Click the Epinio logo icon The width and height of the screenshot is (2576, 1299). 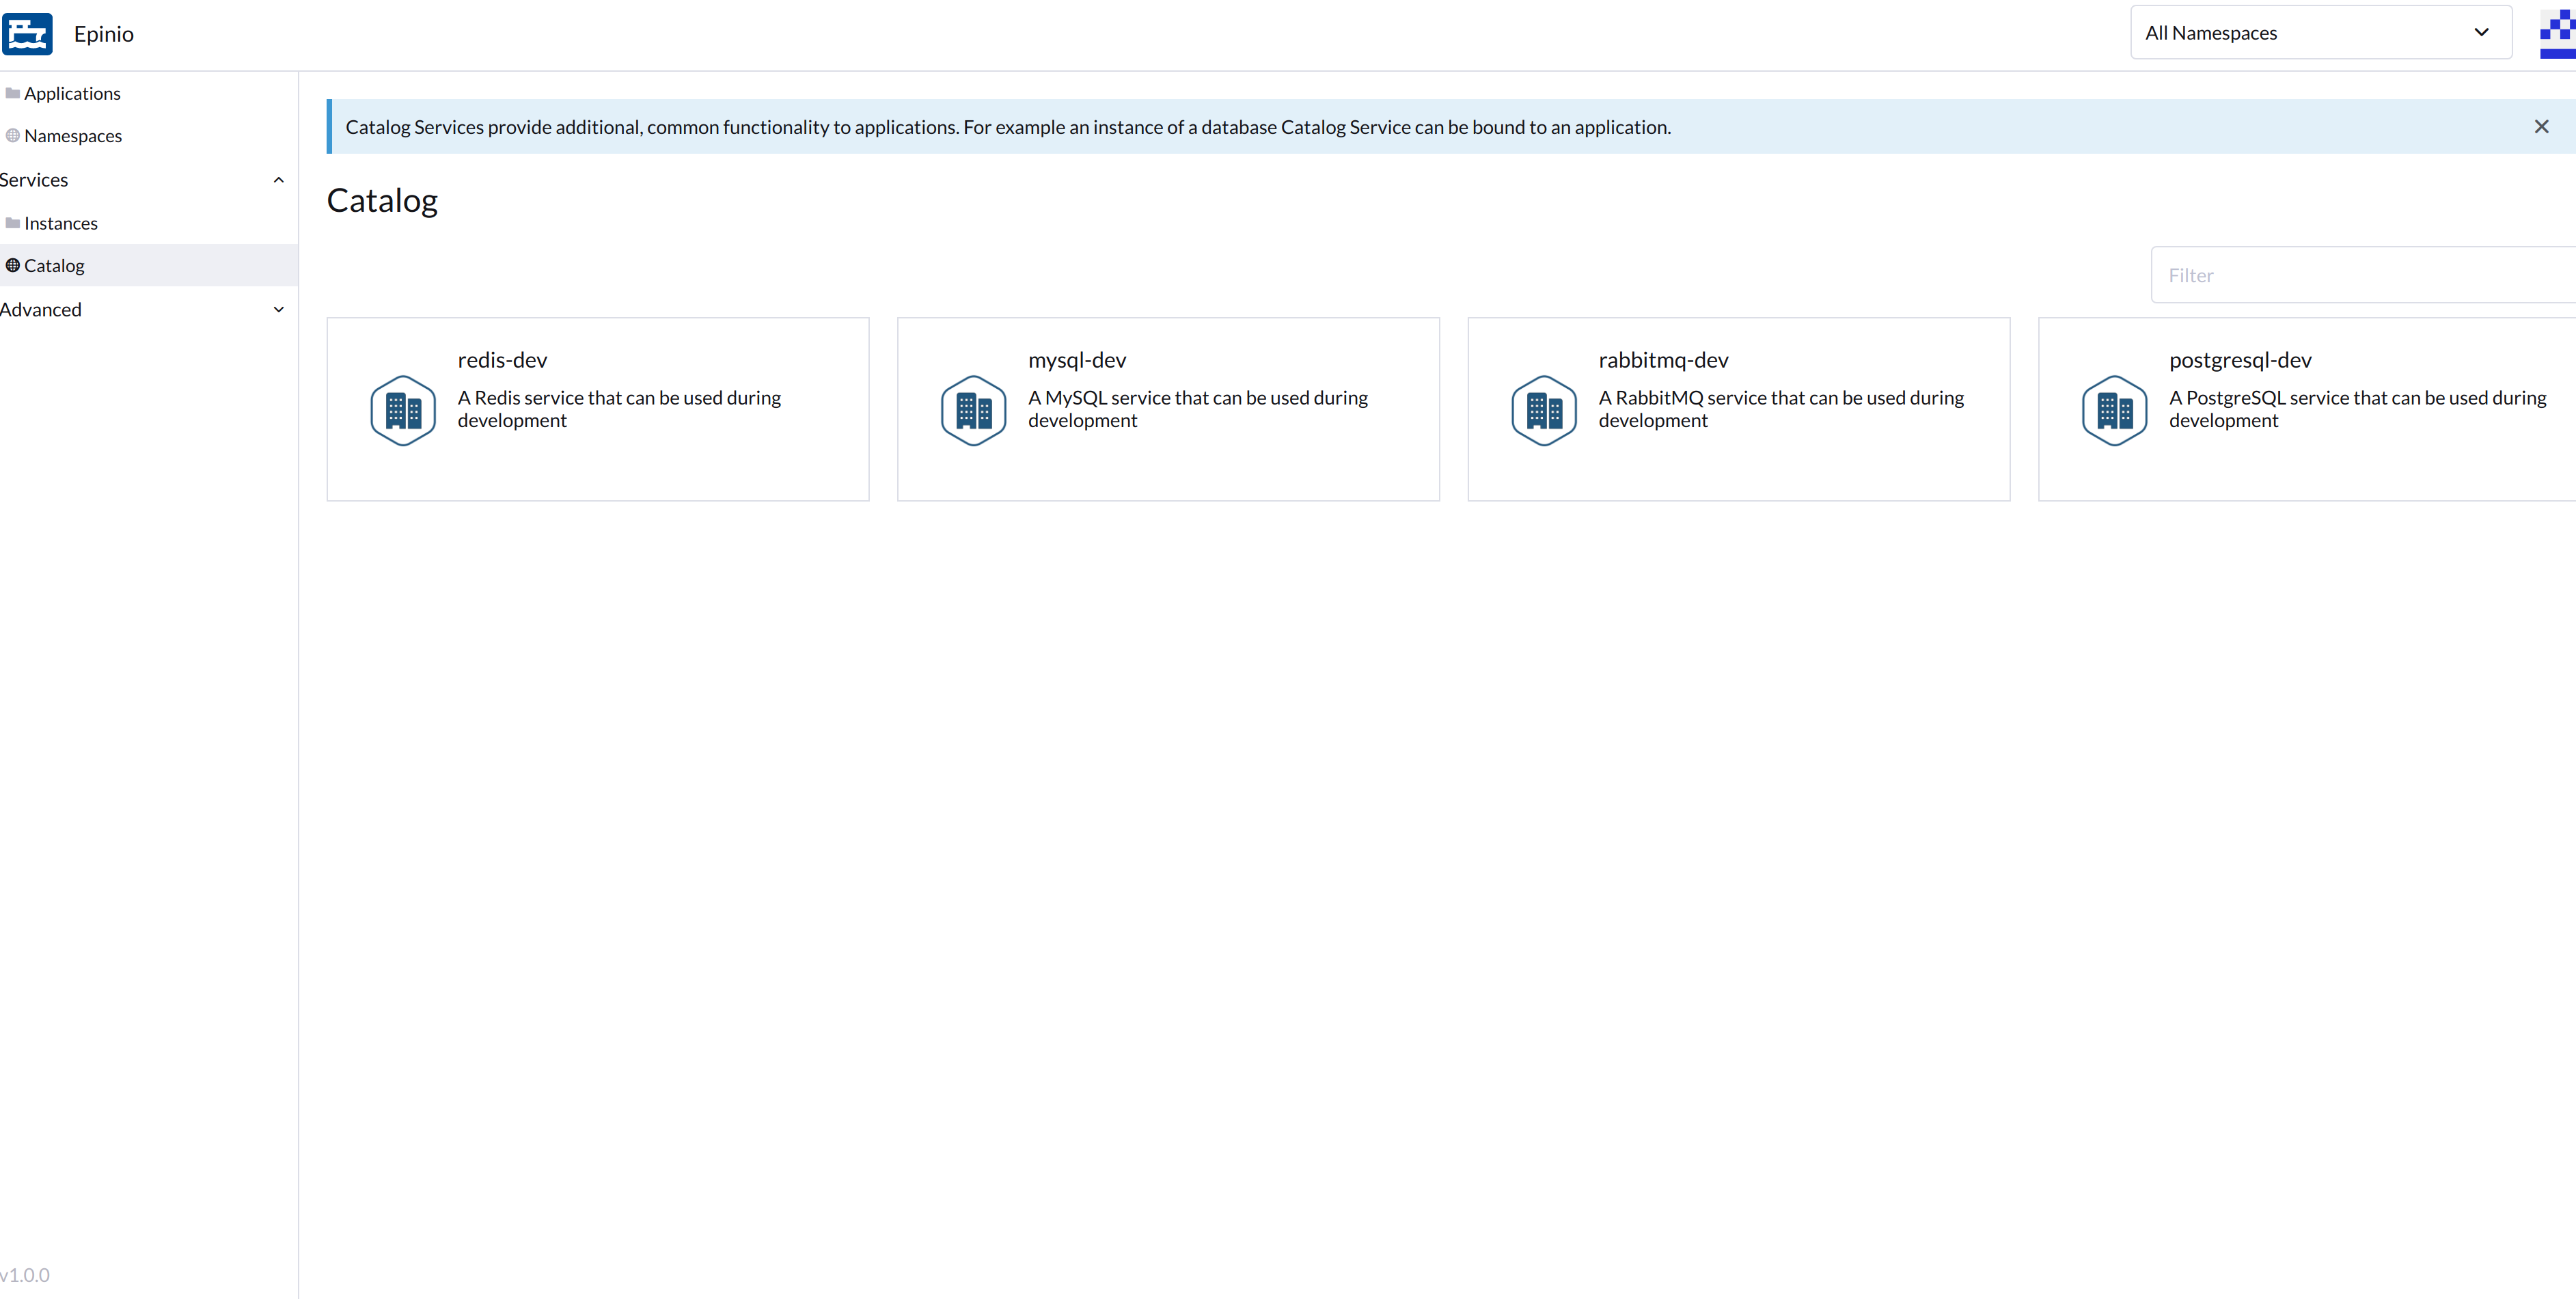28,33
